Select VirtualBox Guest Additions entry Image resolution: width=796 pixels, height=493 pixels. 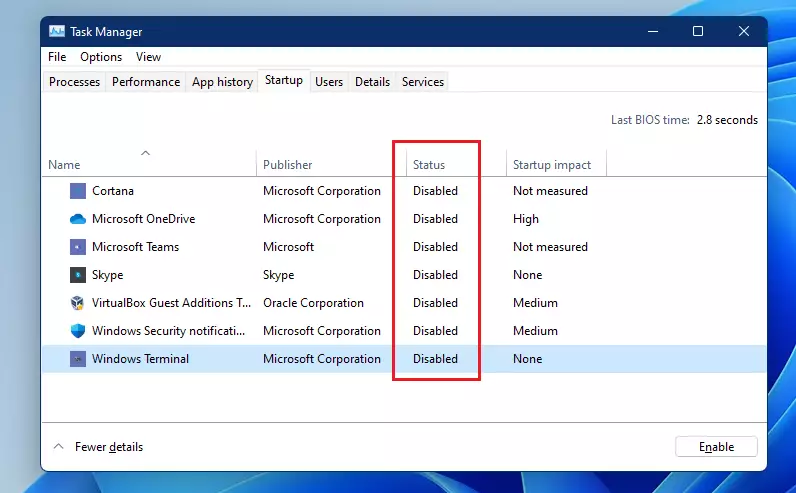coord(172,303)
